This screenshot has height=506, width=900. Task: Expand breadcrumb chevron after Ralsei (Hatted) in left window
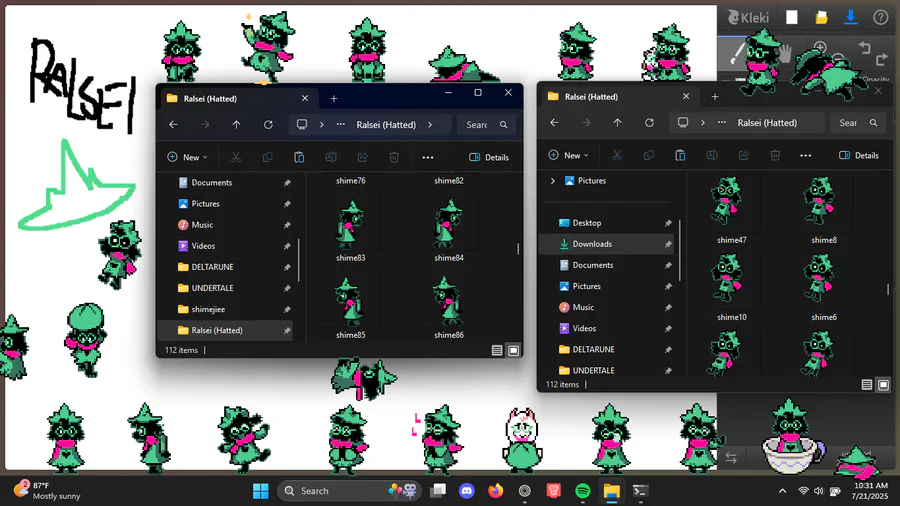(x=430, y=124)
